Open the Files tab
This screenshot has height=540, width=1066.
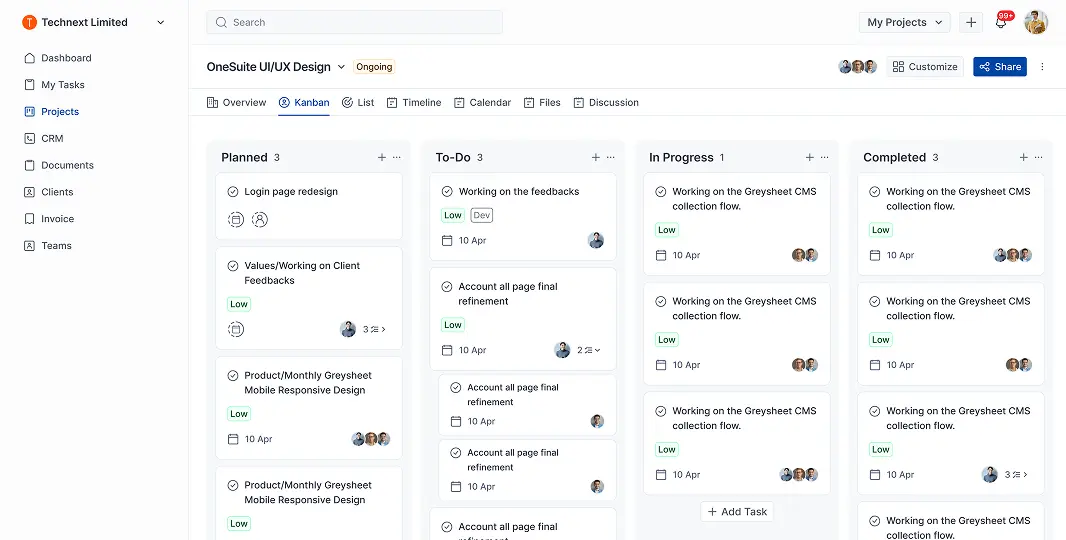point(542,103)
